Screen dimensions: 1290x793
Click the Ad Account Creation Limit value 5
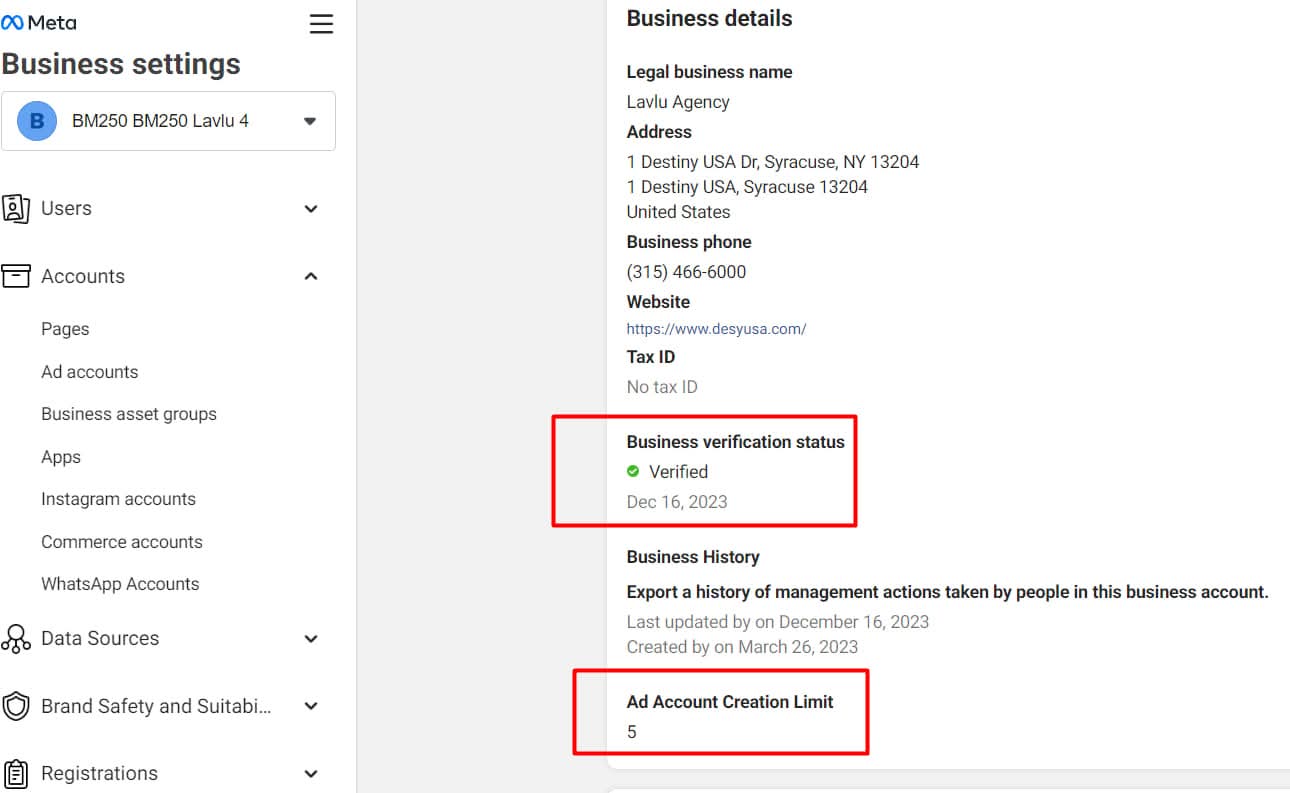[632, 732]
